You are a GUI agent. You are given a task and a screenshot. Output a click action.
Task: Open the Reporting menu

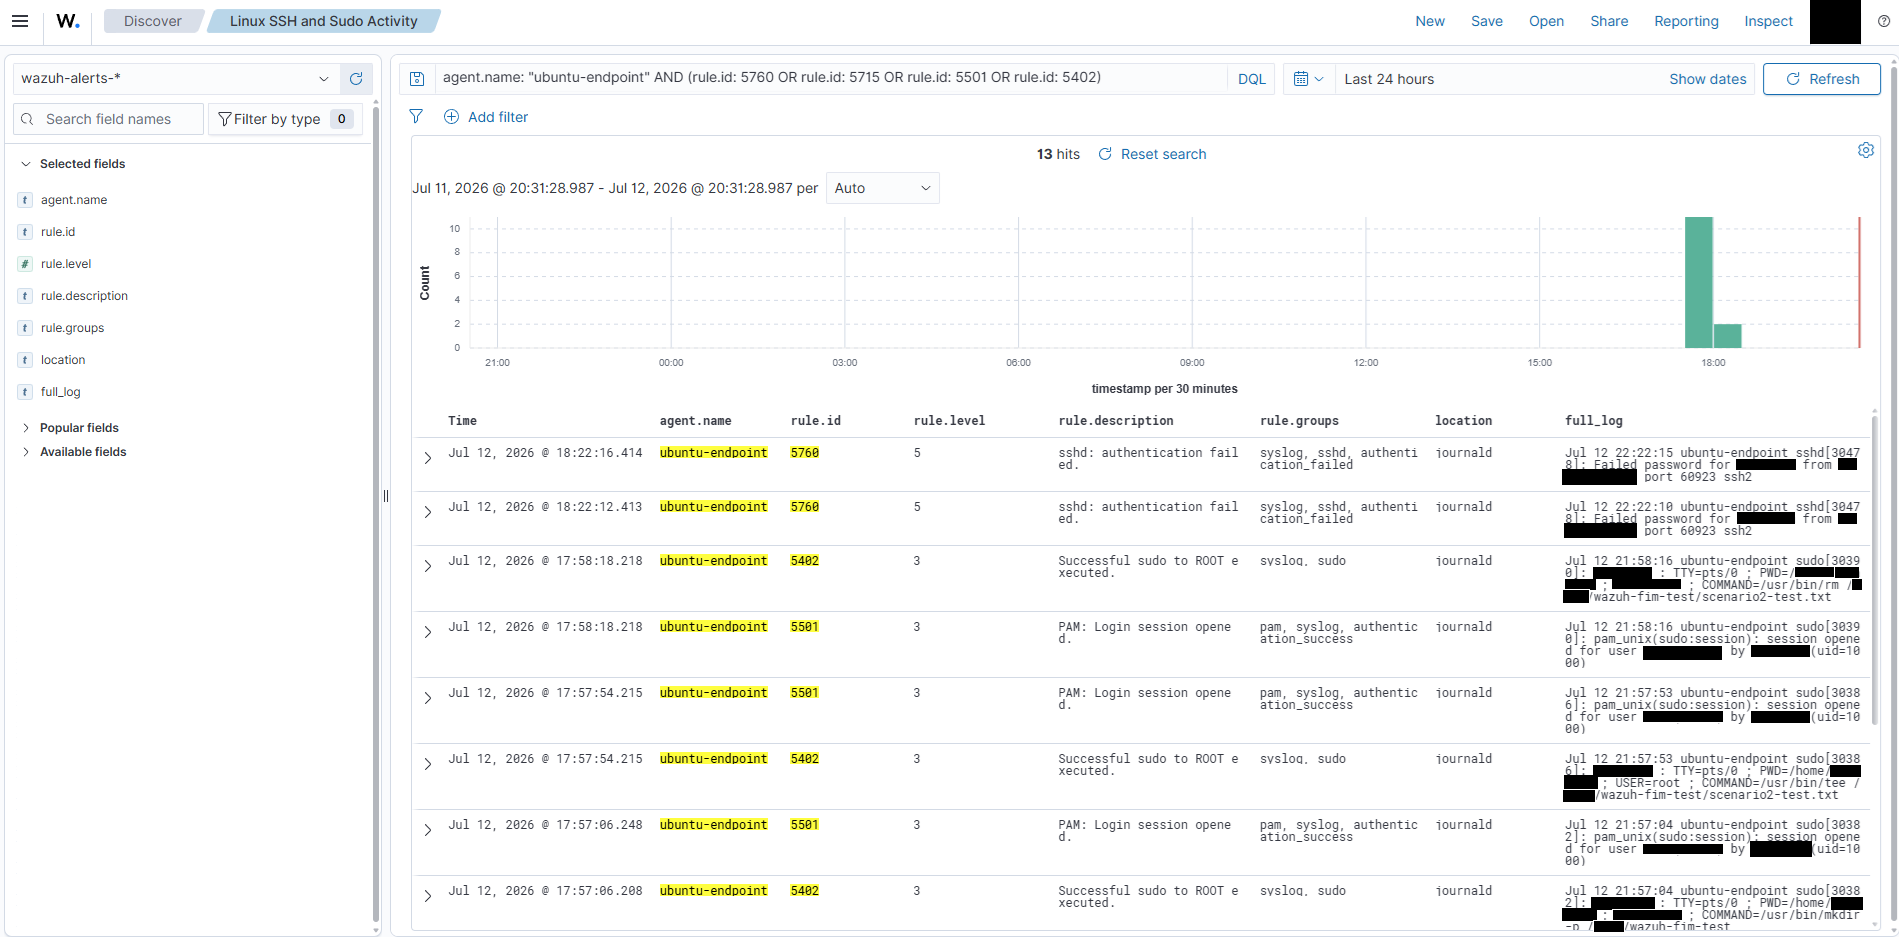pos(1686,21)
